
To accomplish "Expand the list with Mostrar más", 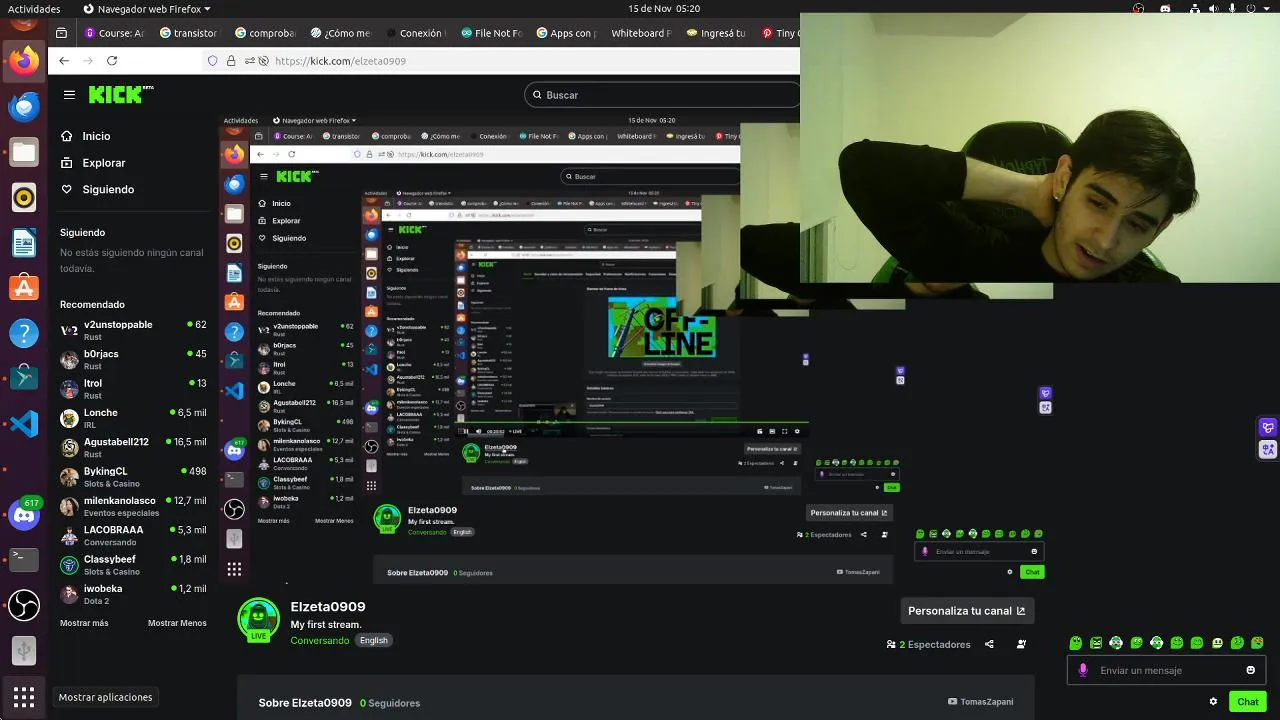I will click(84, 623).
